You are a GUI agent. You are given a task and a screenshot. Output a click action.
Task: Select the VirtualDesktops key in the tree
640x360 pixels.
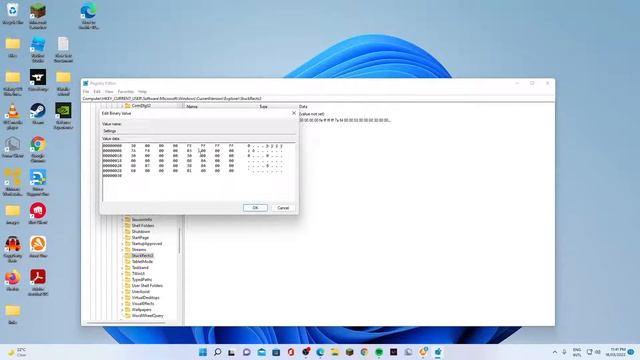click(146, 298)
